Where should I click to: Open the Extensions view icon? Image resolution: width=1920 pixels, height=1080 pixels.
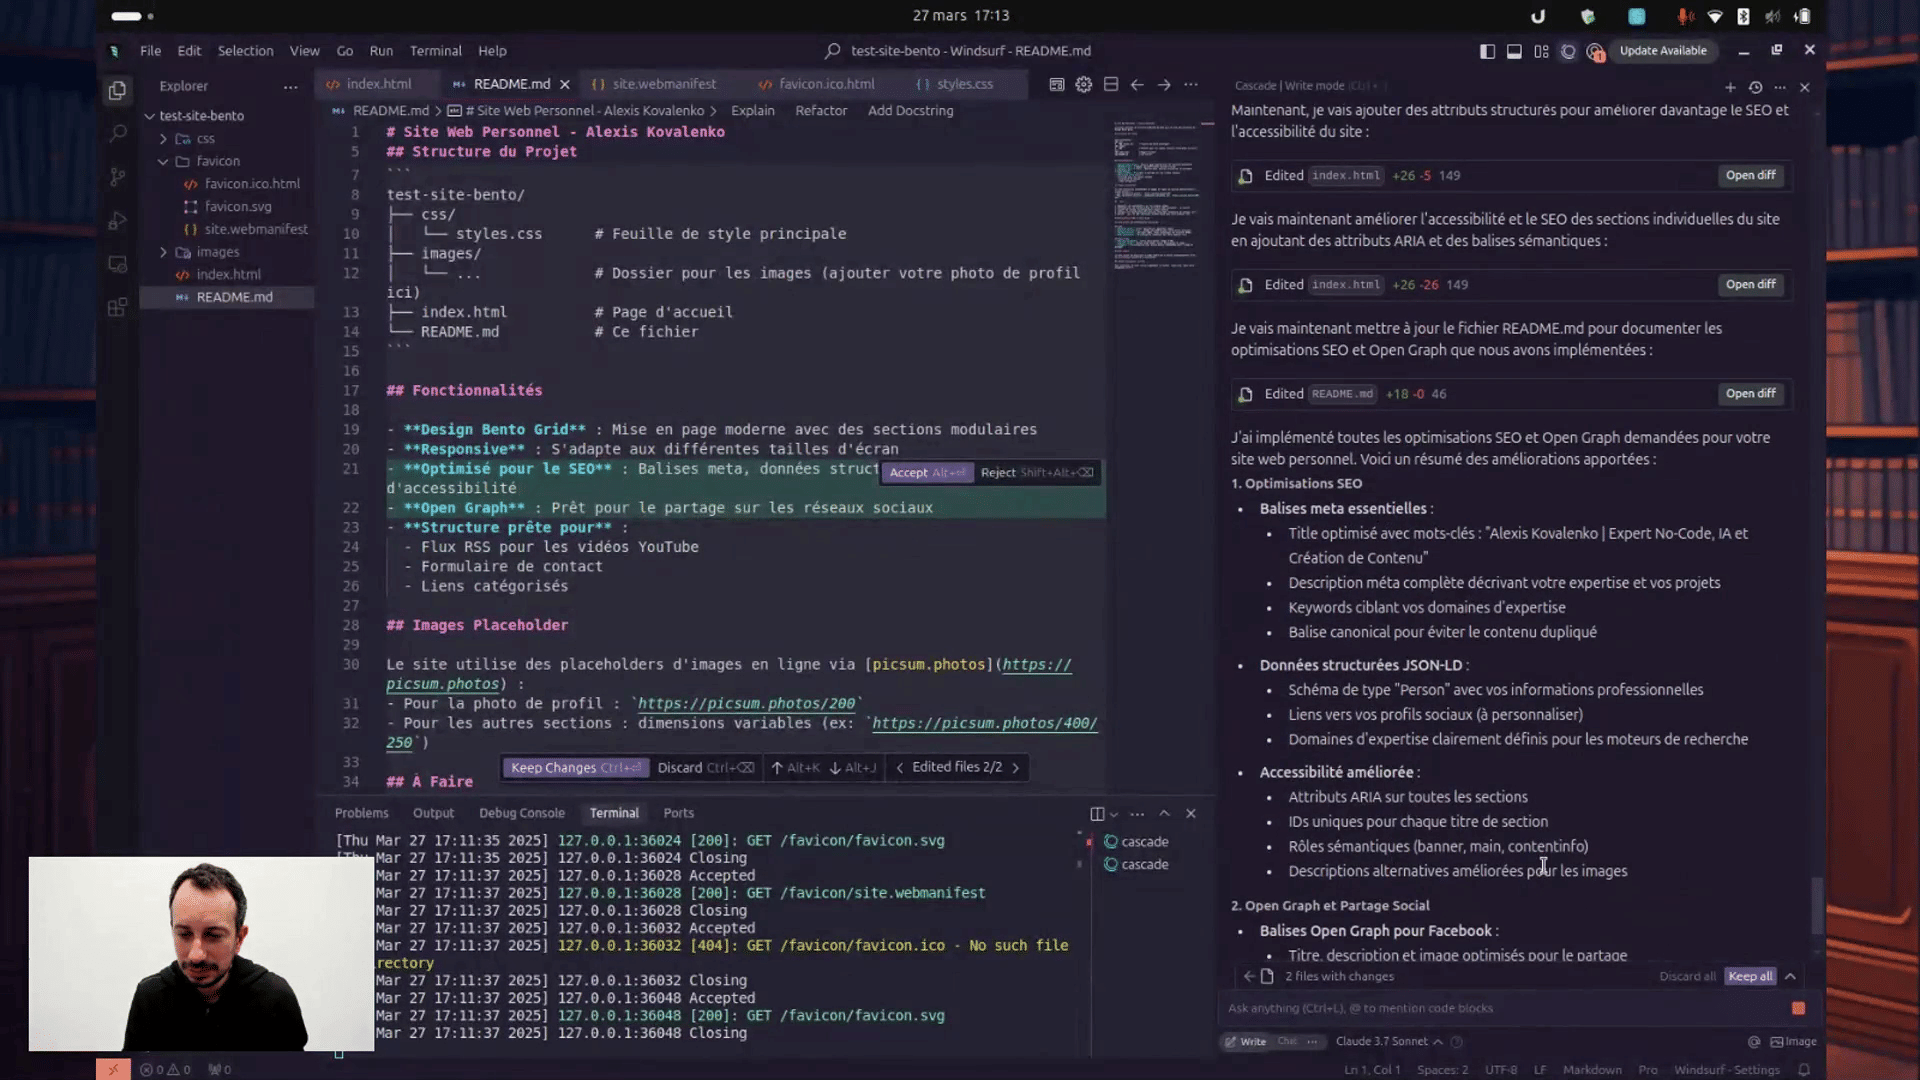117,307
